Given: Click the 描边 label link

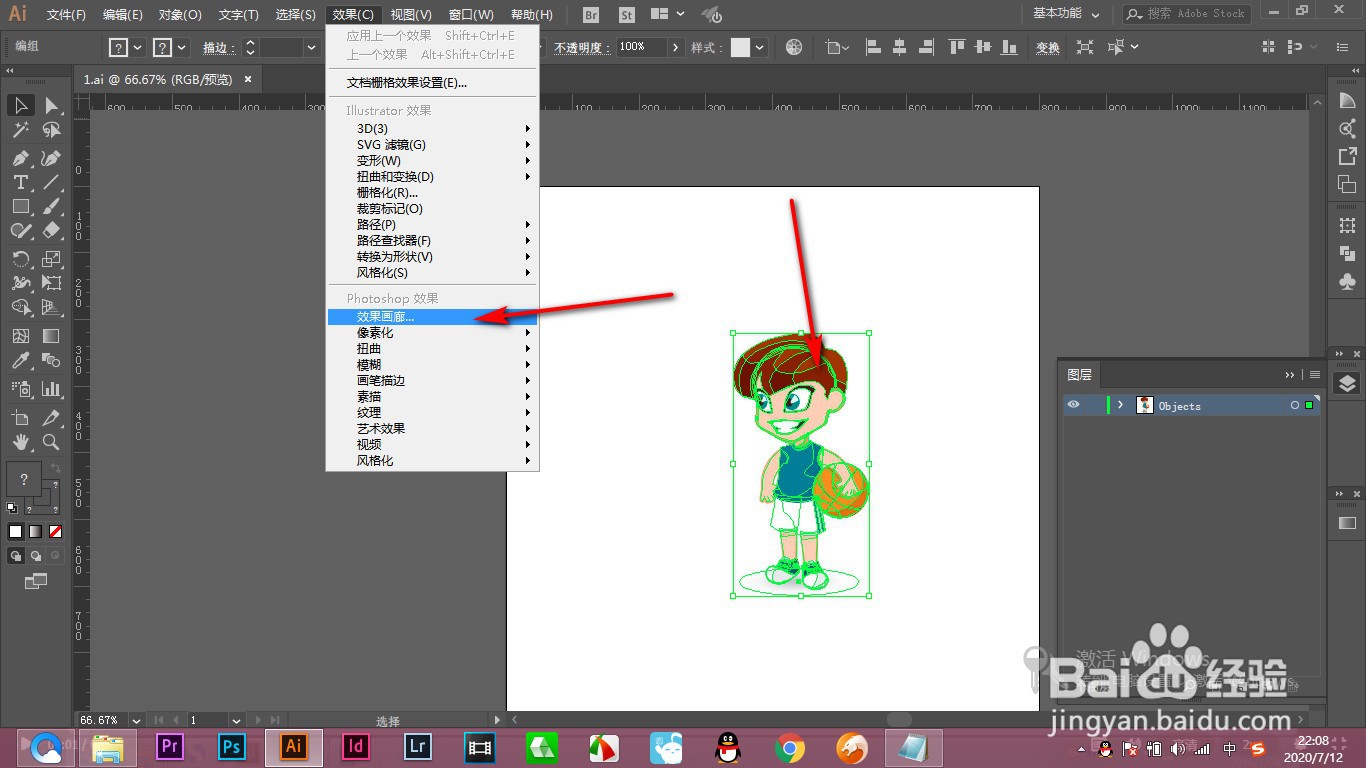Looking at the screenshot, I should coord(216,47).
